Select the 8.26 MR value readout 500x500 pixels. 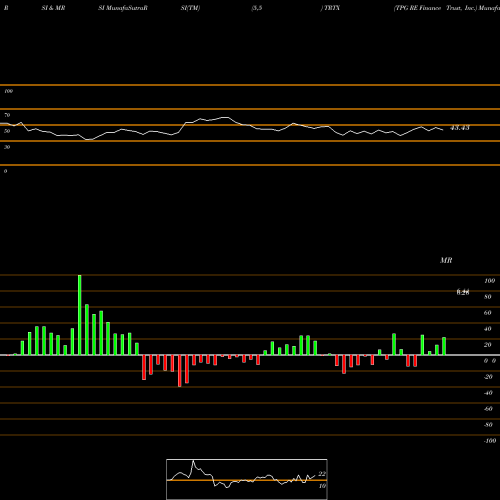(463, 292)
